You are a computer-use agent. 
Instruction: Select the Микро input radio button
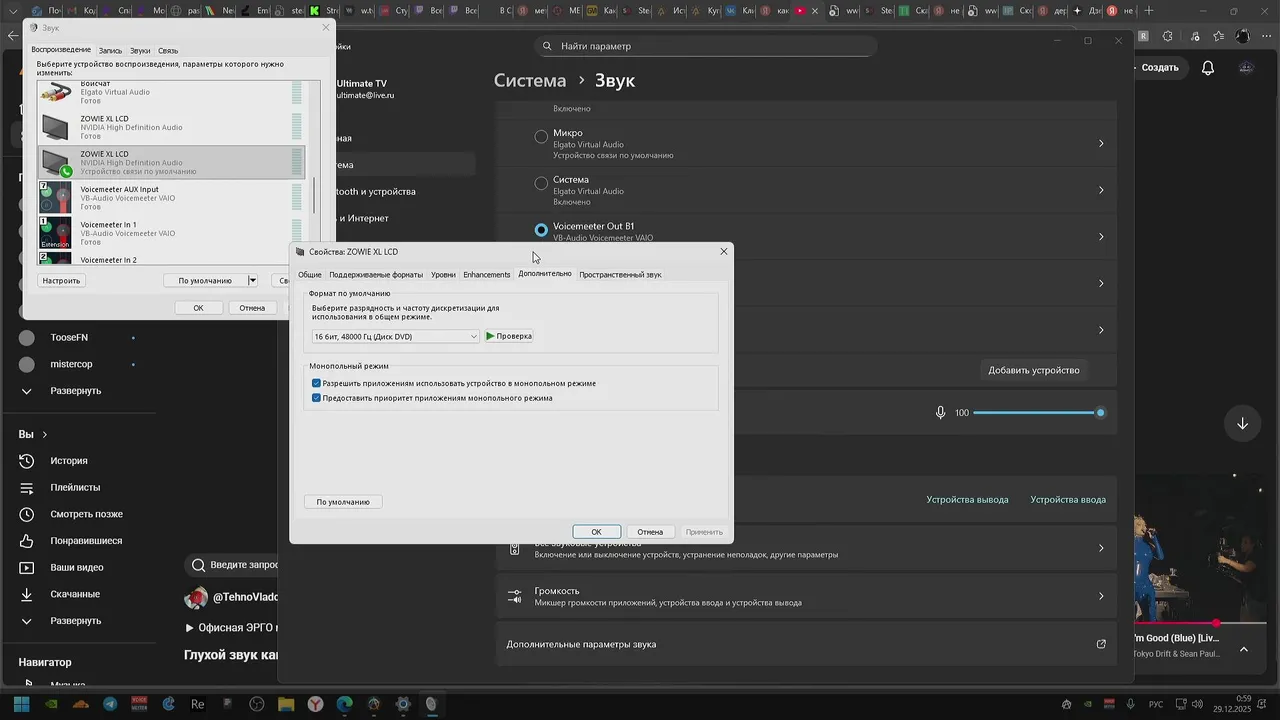(x=541, y=137)
